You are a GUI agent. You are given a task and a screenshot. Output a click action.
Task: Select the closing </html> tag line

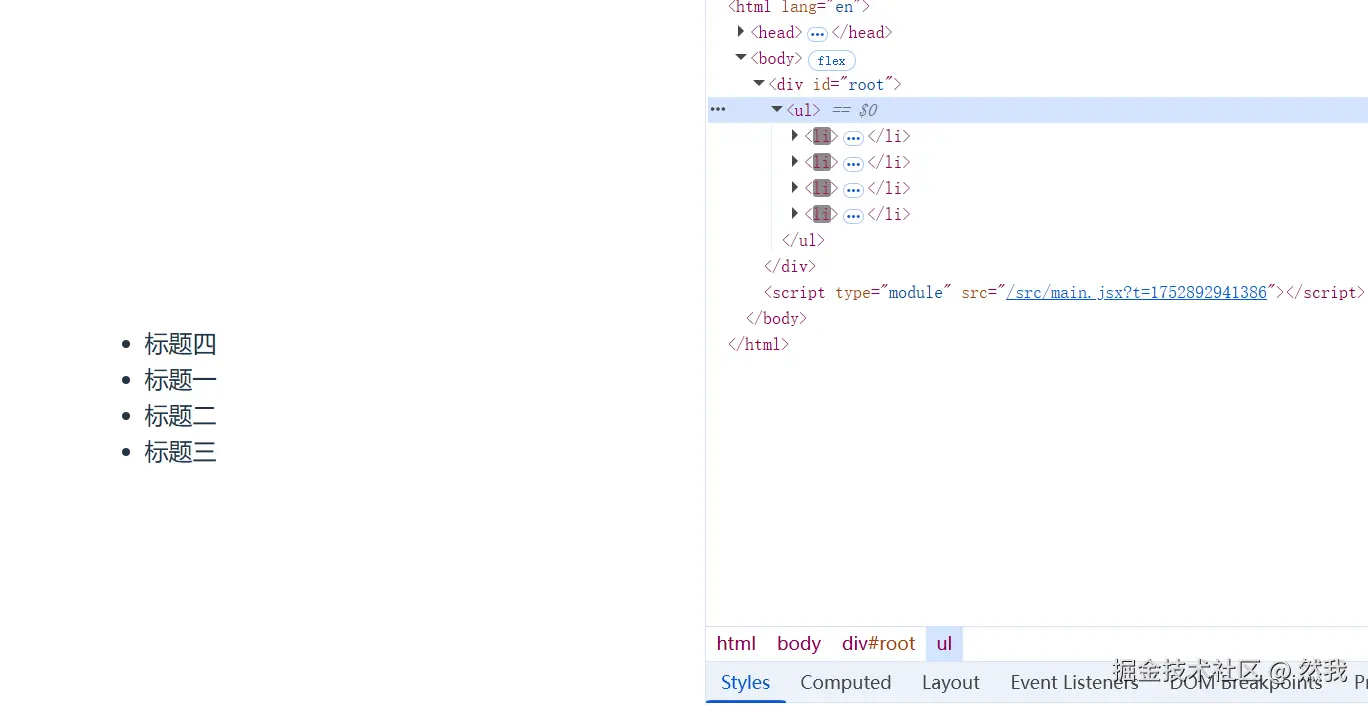[758, 344]
